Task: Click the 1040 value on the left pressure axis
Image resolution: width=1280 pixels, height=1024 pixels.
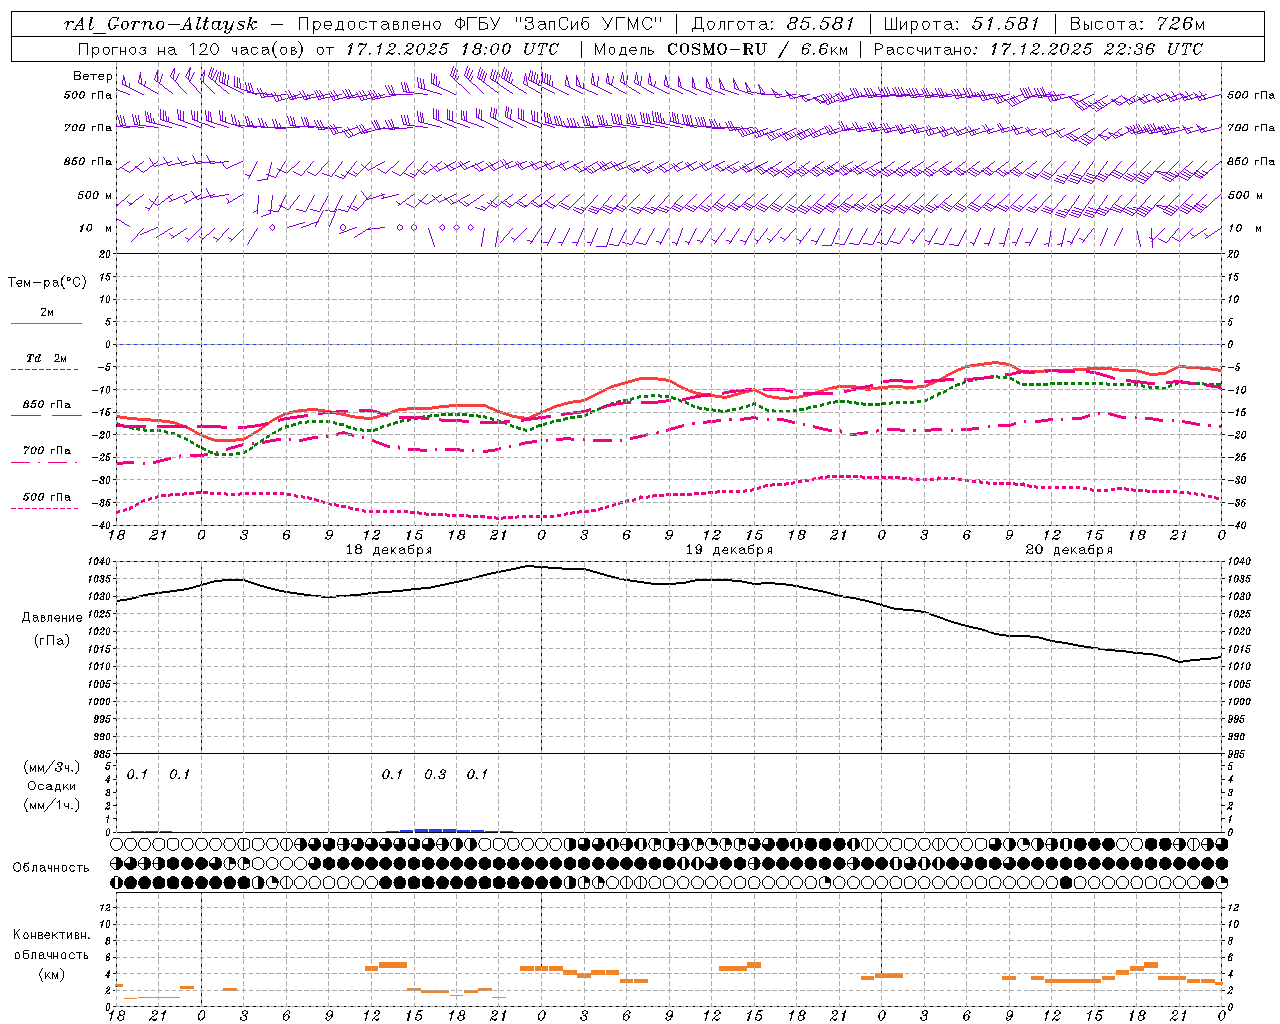Action: click(x=99, y=562)
